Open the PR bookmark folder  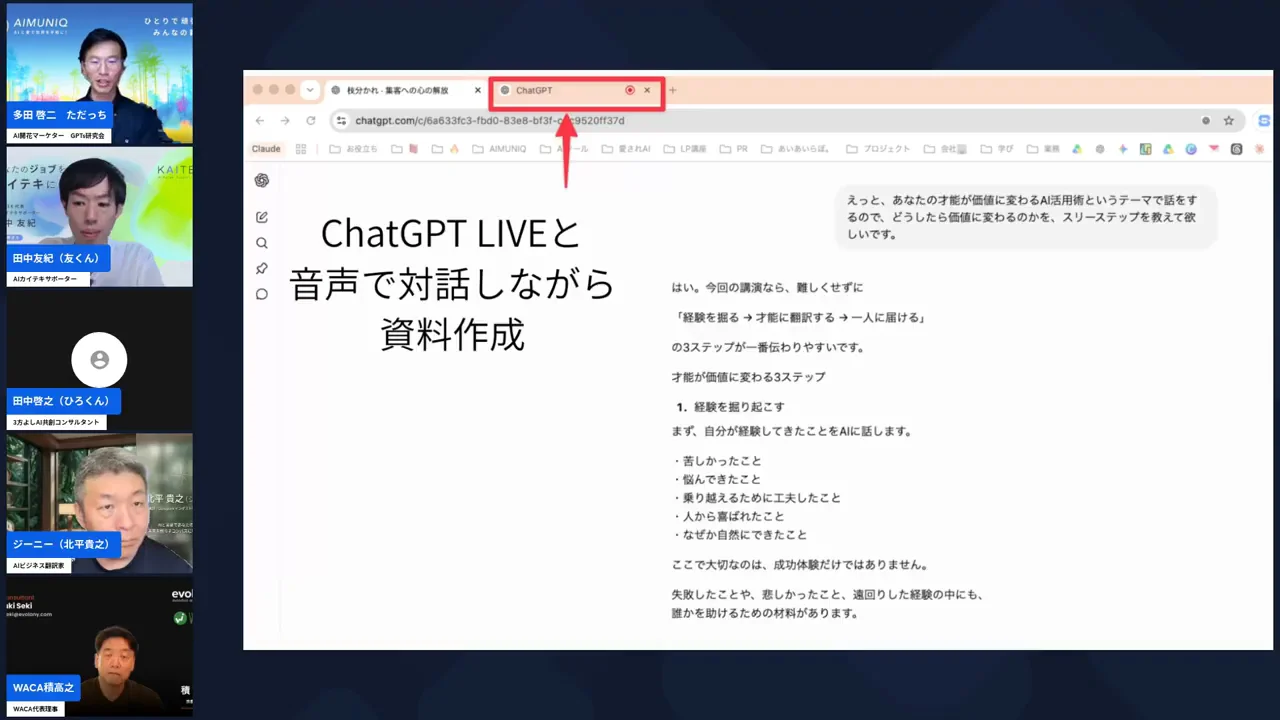coord(734,149)
